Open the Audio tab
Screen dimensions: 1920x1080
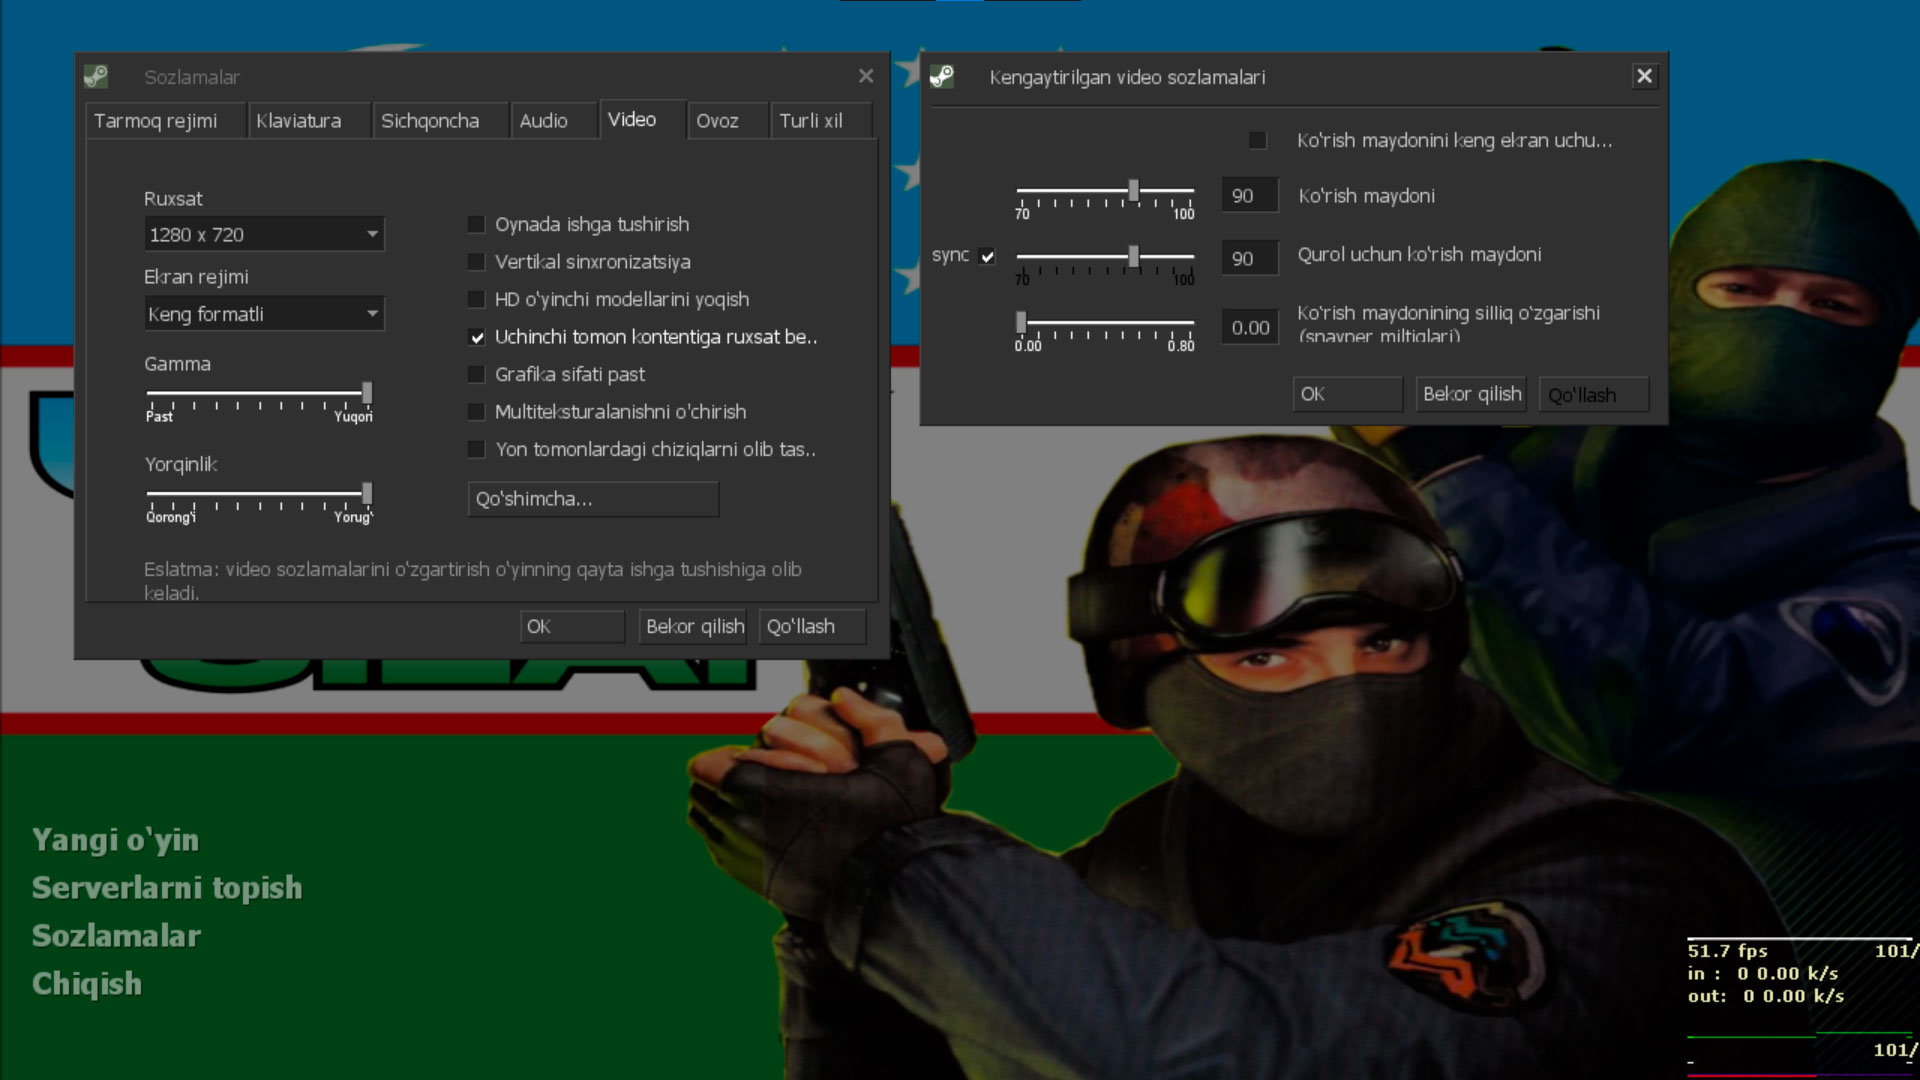click(554, 121)
